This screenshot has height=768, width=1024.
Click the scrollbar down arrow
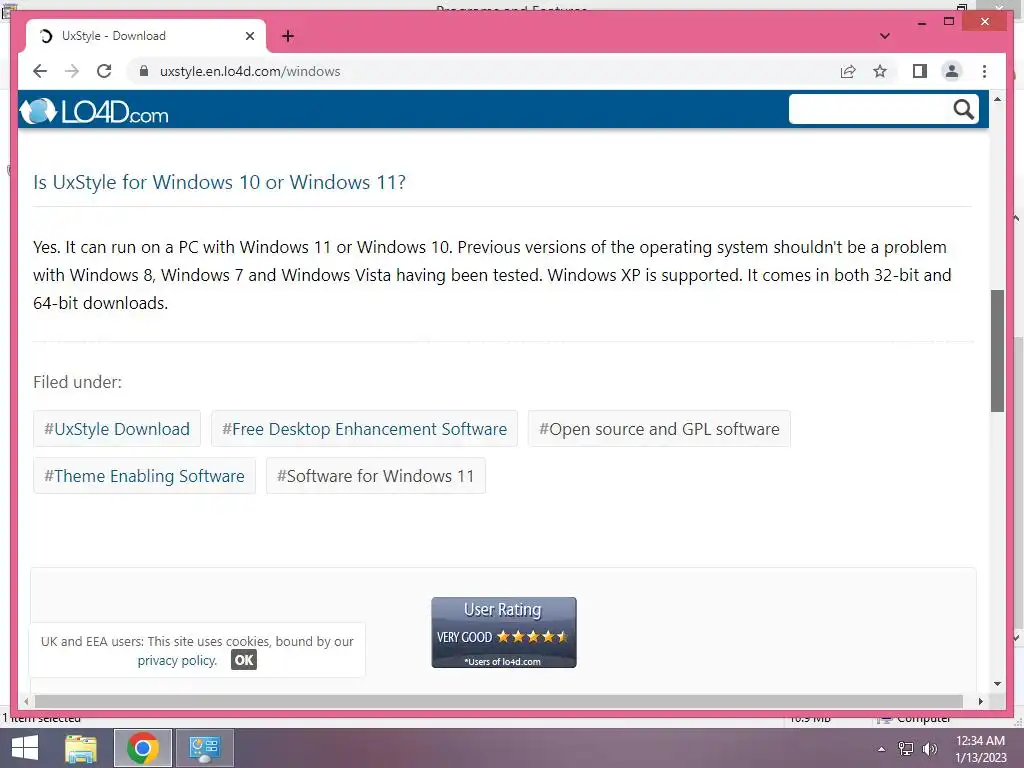(997, 684)
